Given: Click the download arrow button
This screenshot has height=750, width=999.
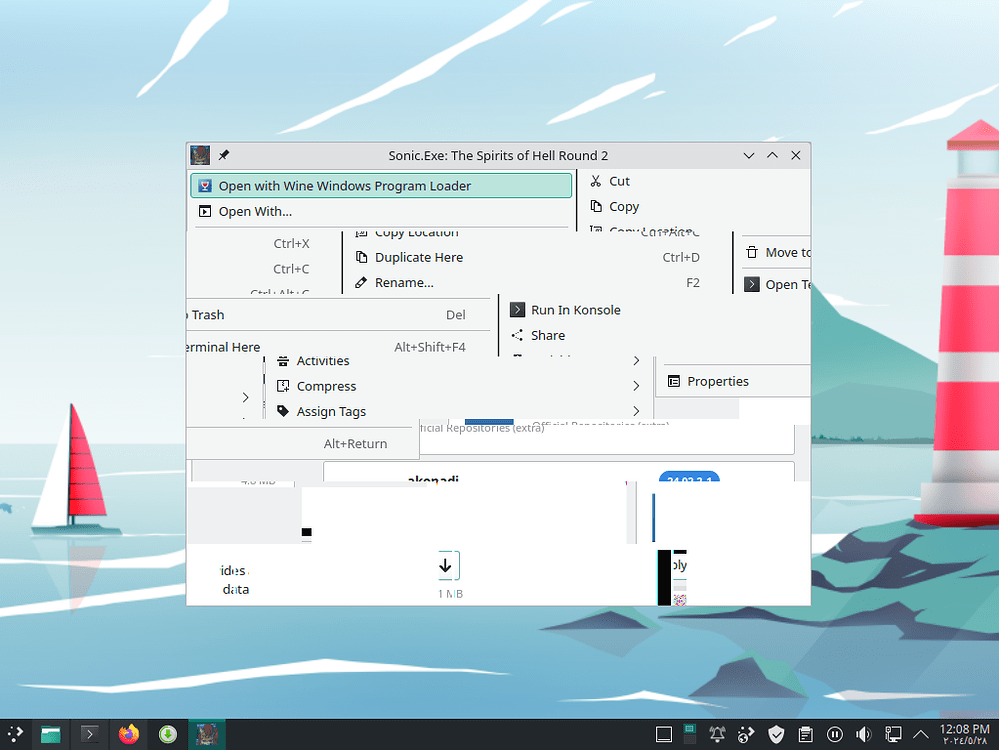Looking at the screenshot, I should coord(445,566).
